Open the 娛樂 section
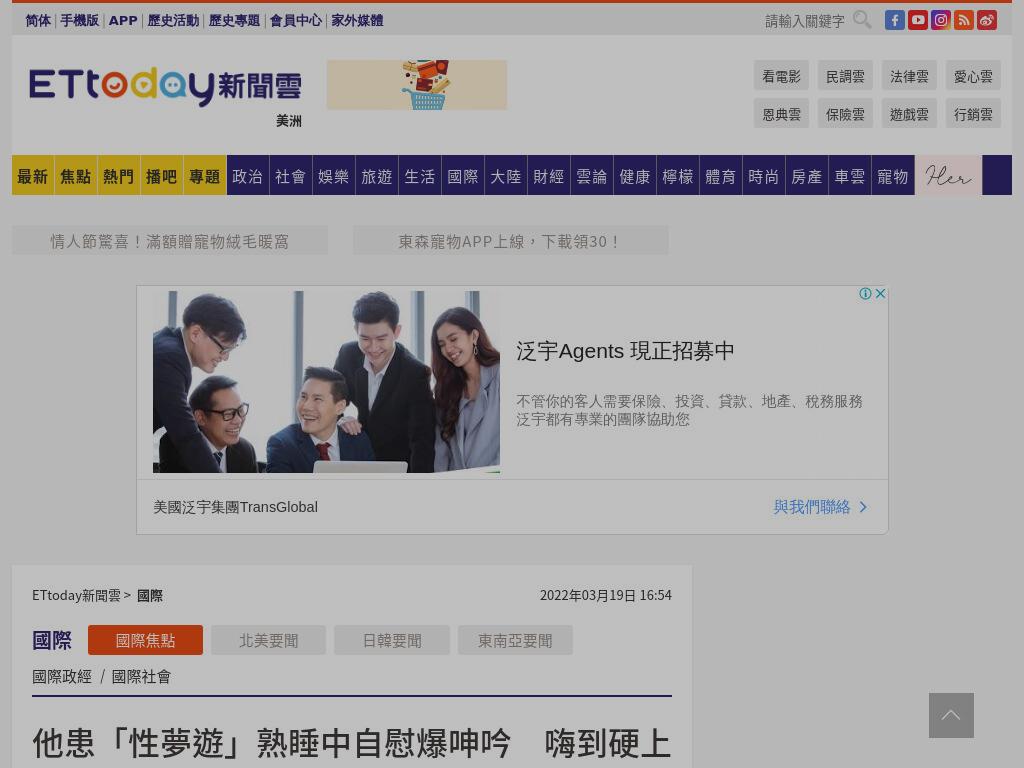 click(334, 176)
